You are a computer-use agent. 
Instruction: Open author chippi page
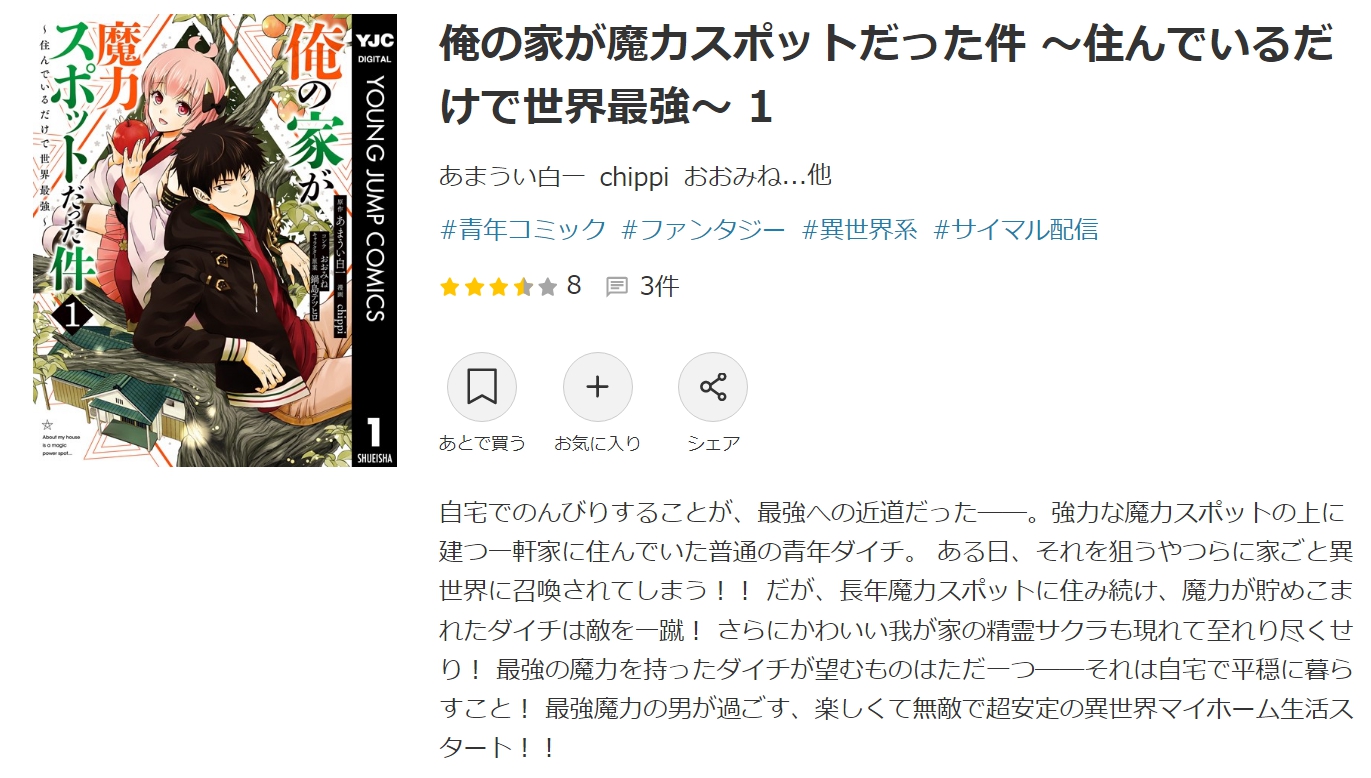634,176
